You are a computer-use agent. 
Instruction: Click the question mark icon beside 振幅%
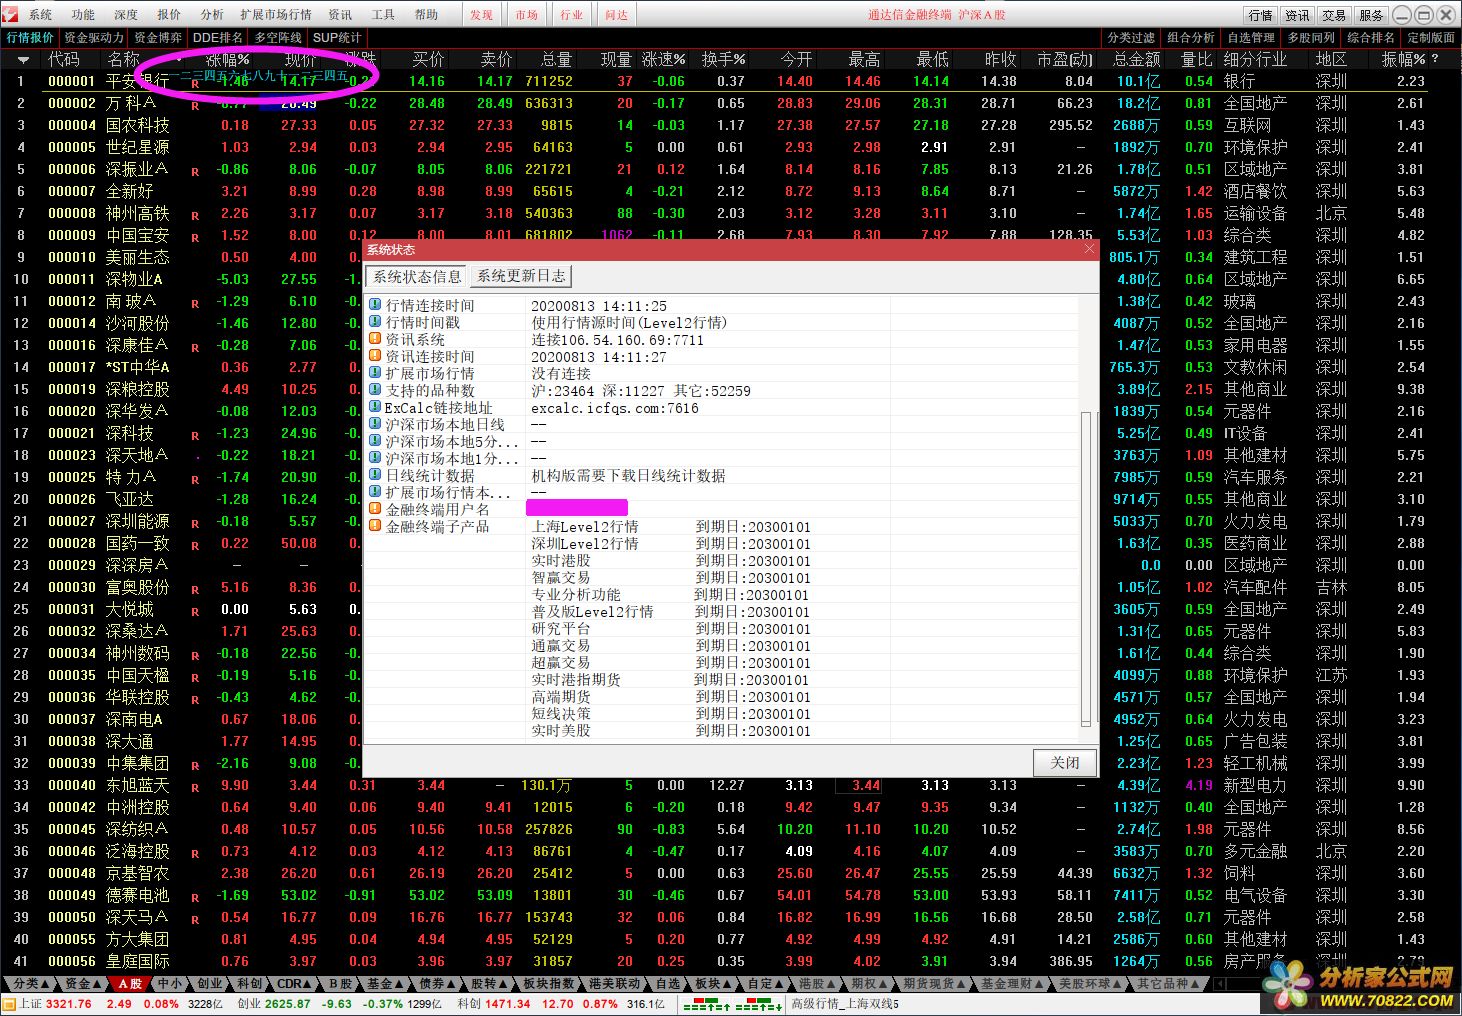pos(1435,60)
